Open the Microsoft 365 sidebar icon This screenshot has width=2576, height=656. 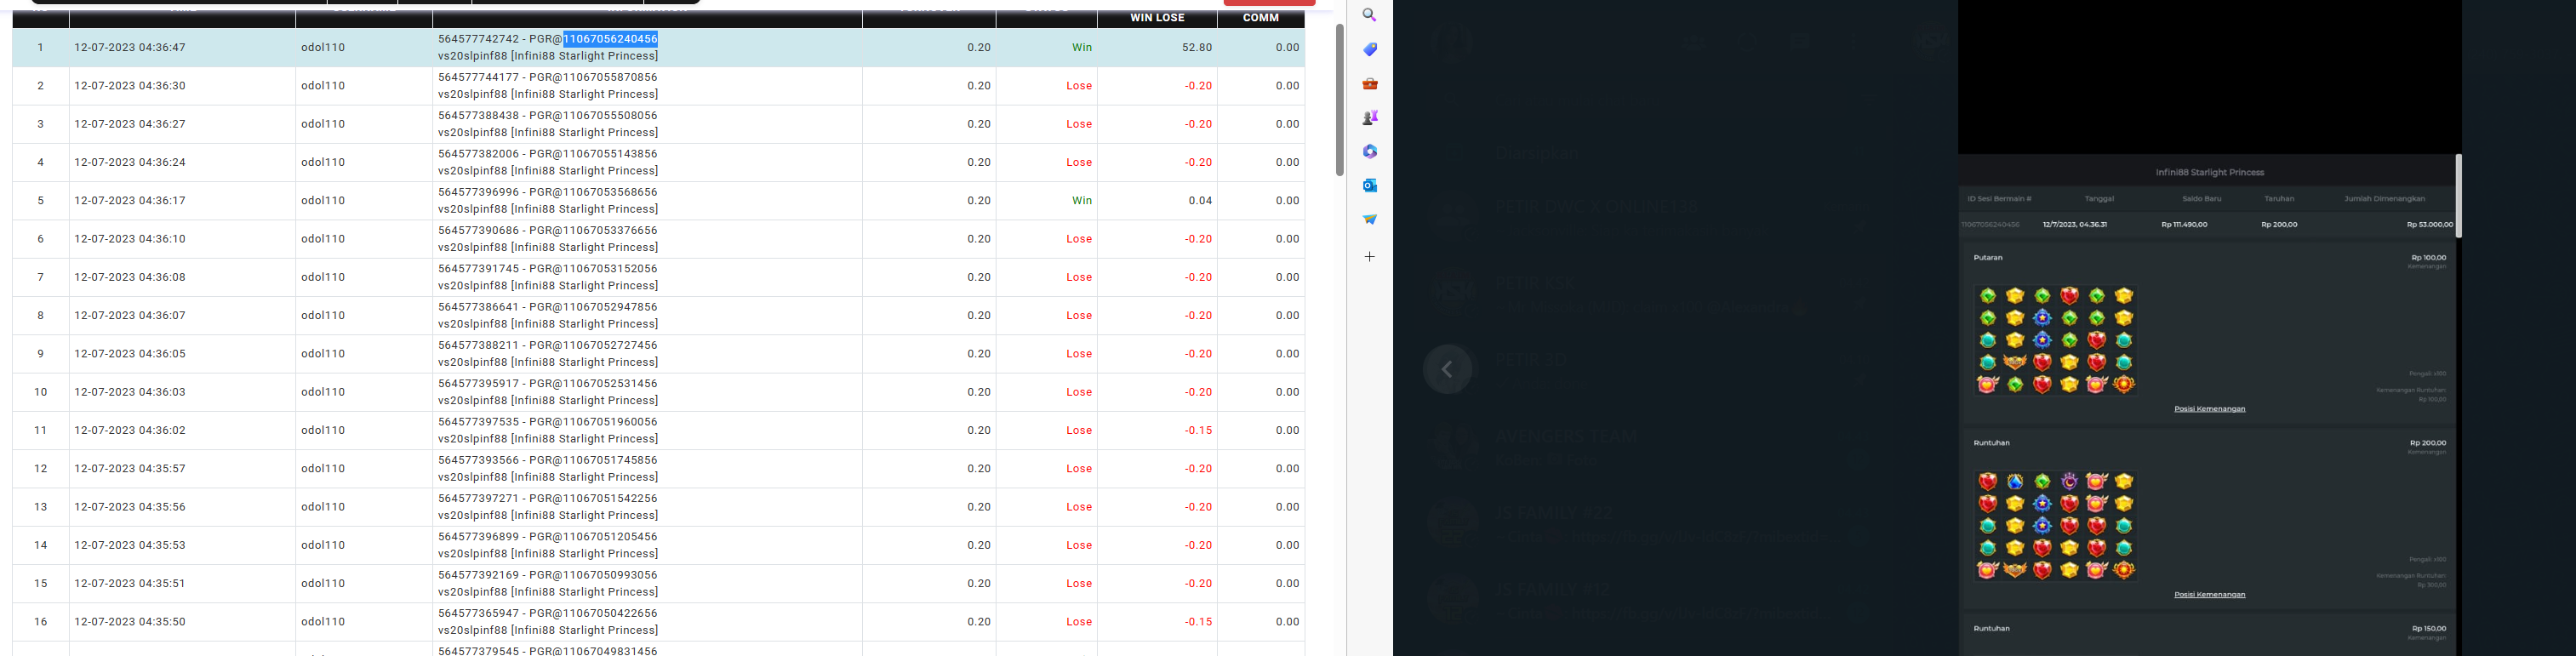tap(1370, 151)
